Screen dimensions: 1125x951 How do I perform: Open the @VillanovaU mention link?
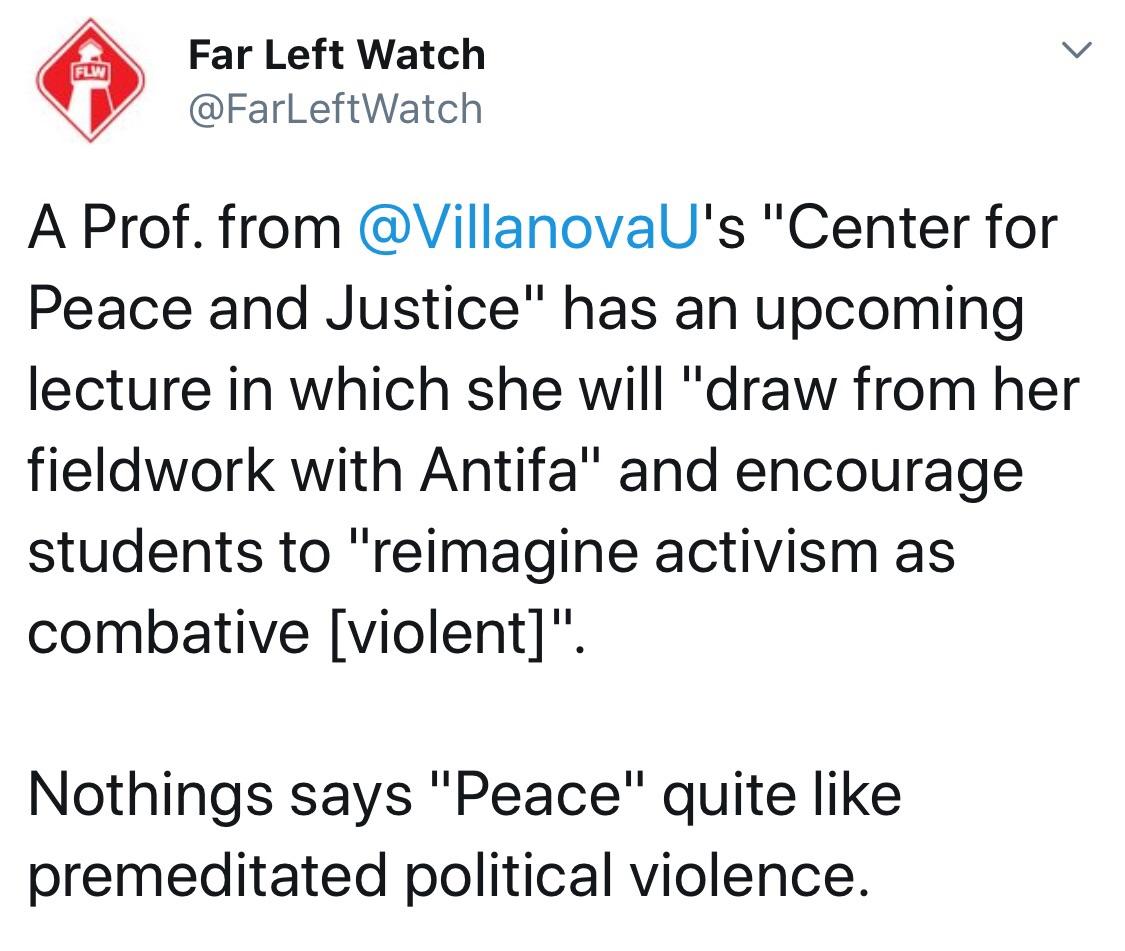tap(528, 228)
